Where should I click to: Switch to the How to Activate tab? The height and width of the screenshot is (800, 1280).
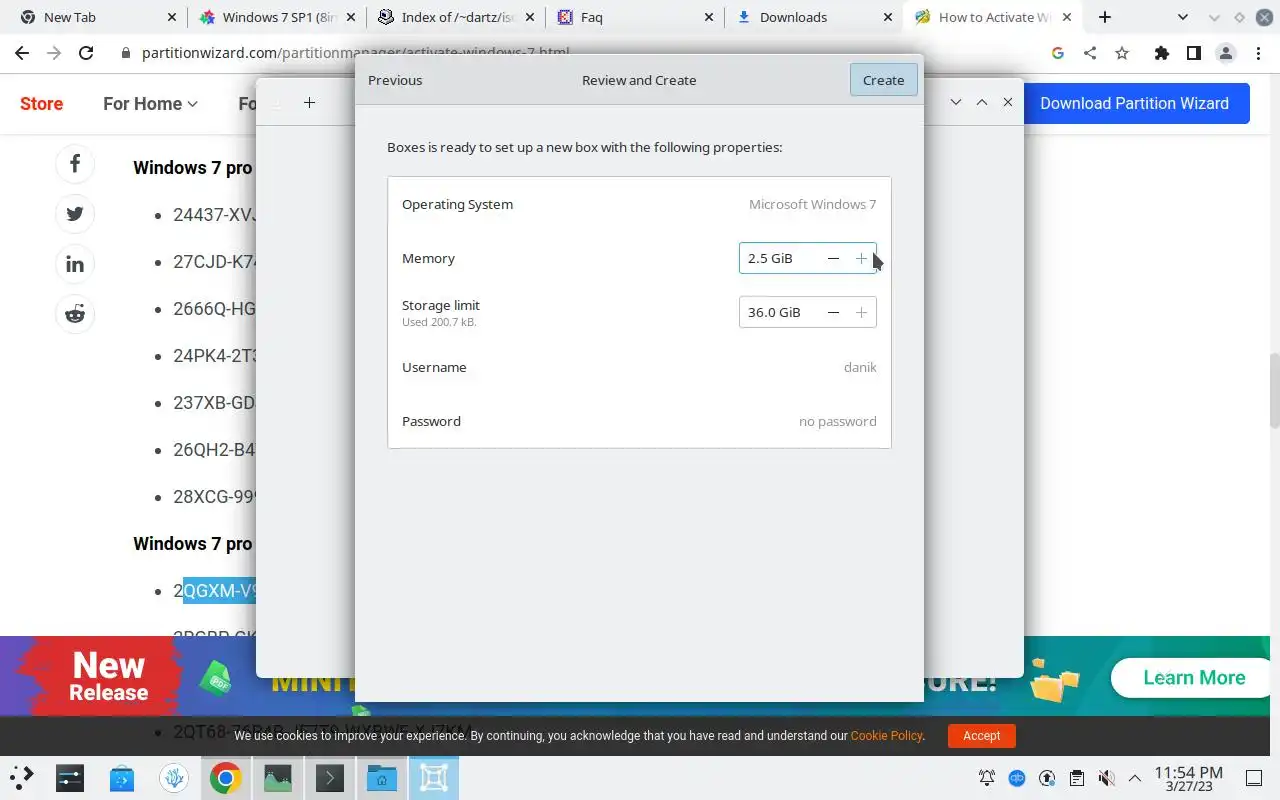tap(995, 17)
